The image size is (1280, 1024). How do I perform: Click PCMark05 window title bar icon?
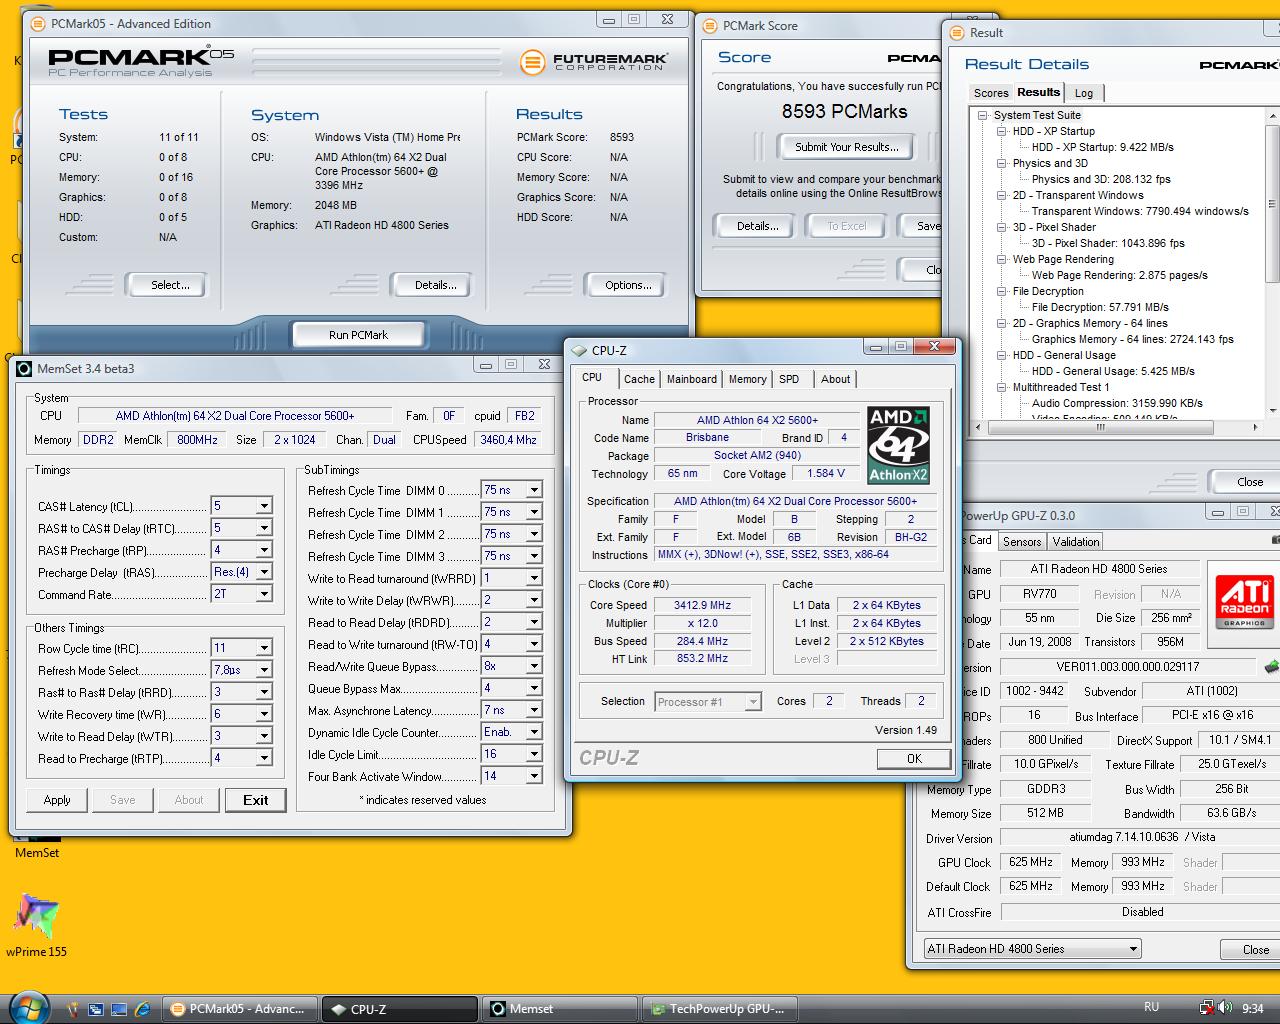tap(38, 23)
